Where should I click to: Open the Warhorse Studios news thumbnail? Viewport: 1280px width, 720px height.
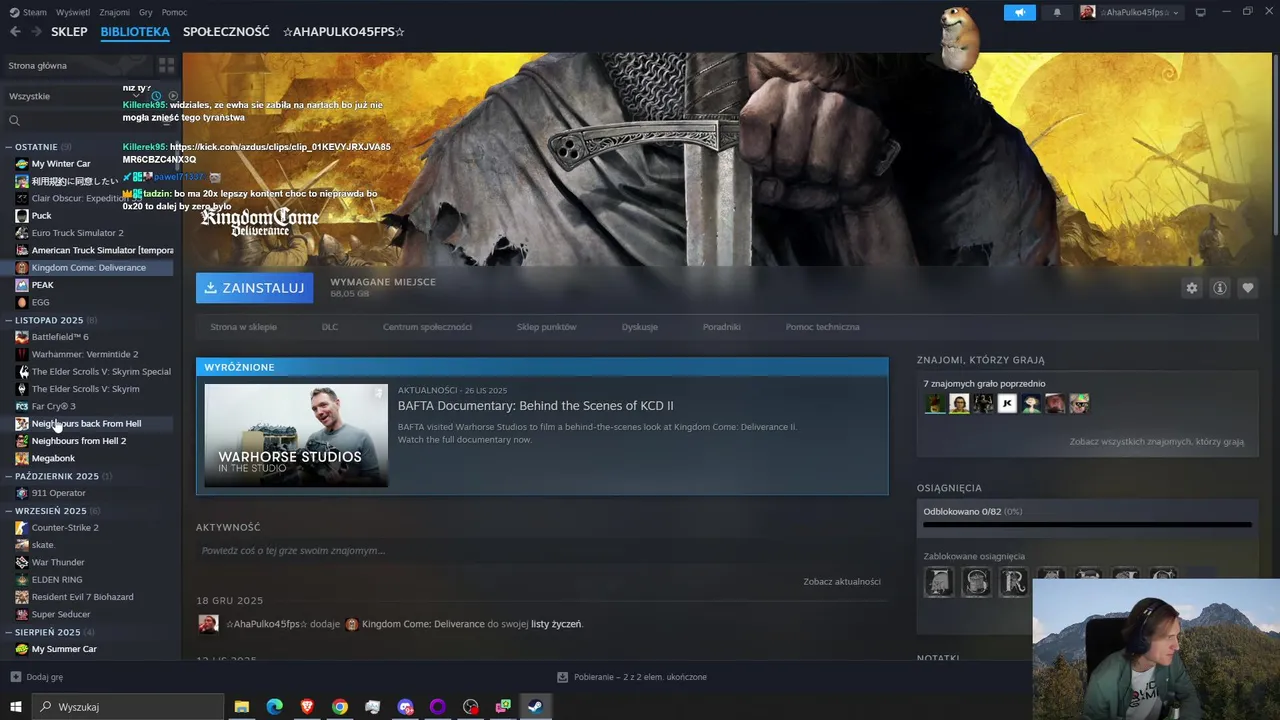pos(296,435)
